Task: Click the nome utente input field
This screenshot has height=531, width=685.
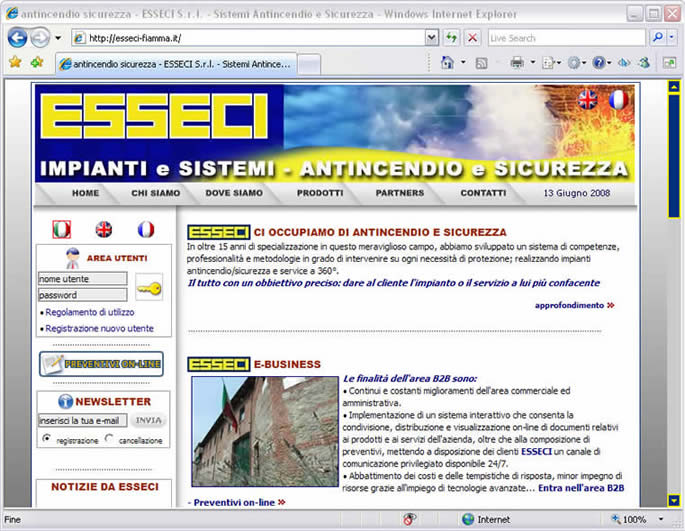Action: 82,279
